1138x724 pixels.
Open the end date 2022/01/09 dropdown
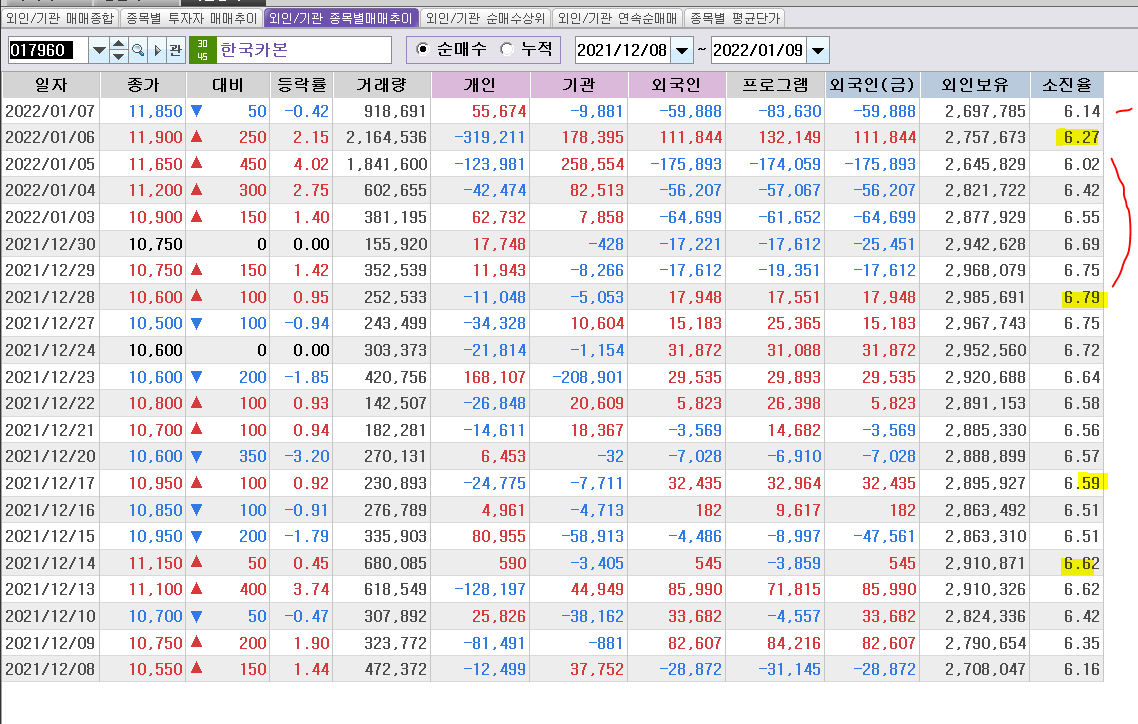[818, 50]
